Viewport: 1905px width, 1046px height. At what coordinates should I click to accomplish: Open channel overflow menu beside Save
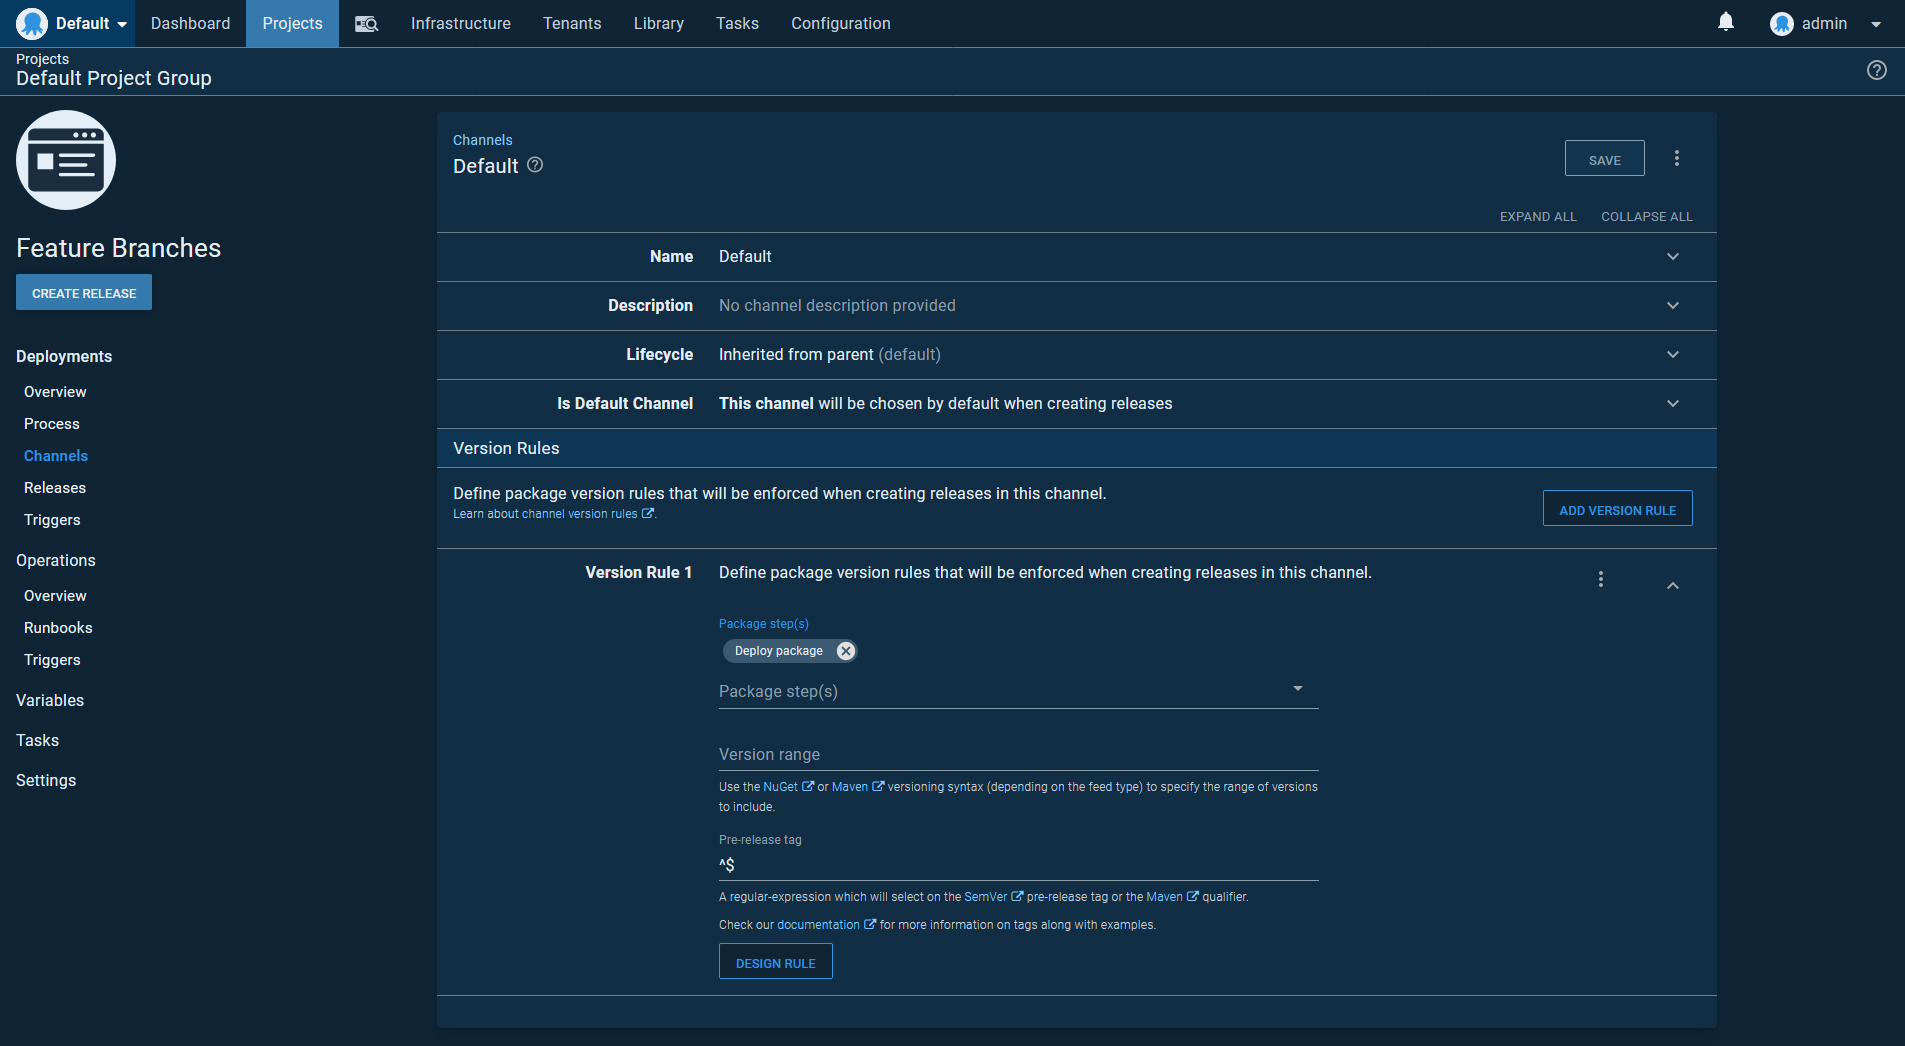pos(1676,158)
